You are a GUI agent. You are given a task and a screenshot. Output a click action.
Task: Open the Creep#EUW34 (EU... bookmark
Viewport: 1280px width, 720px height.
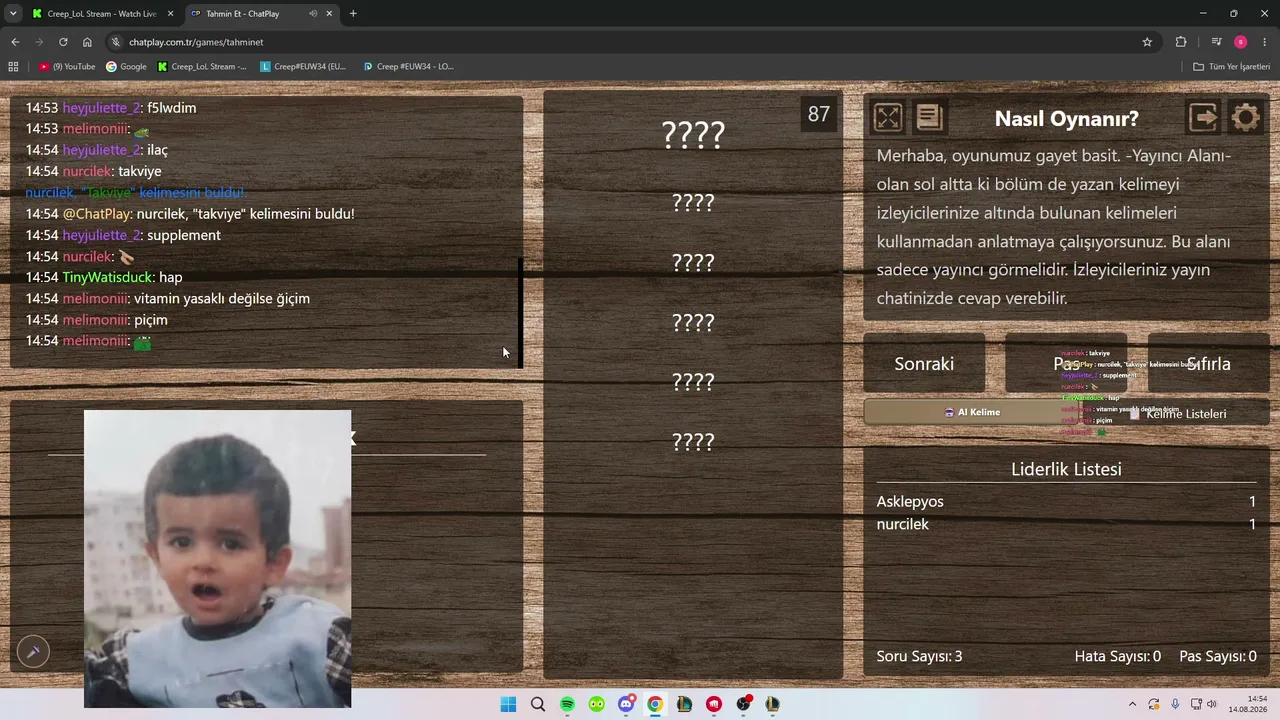(x=303, y=67)
